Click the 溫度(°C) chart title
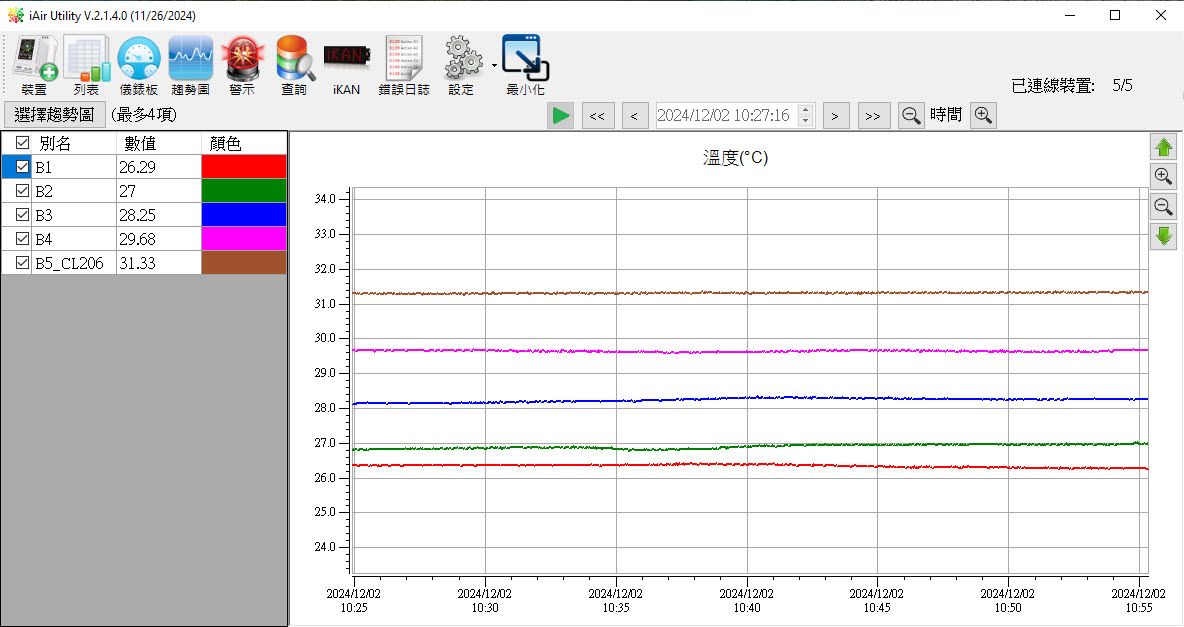Viewport: 1184px width, 627px height. point(735,157)
